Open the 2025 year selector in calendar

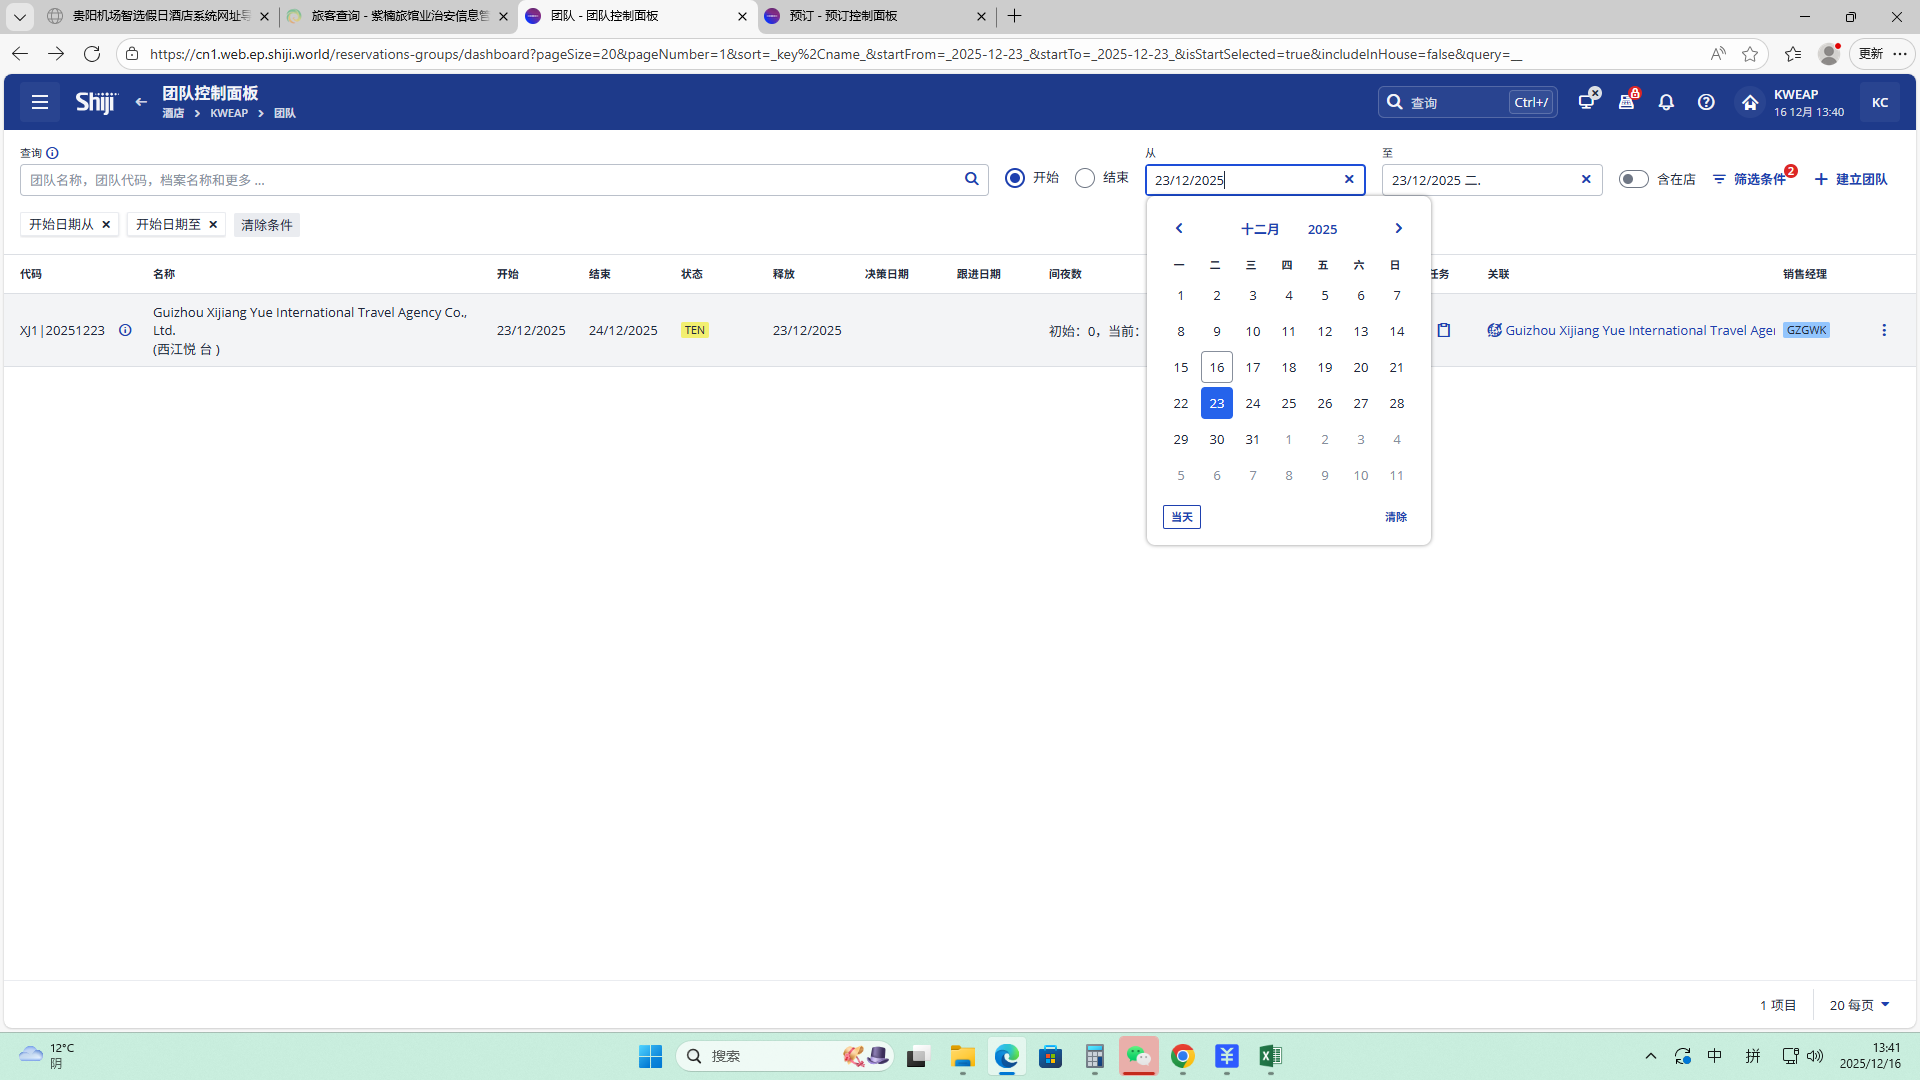tap(1322, 229)
